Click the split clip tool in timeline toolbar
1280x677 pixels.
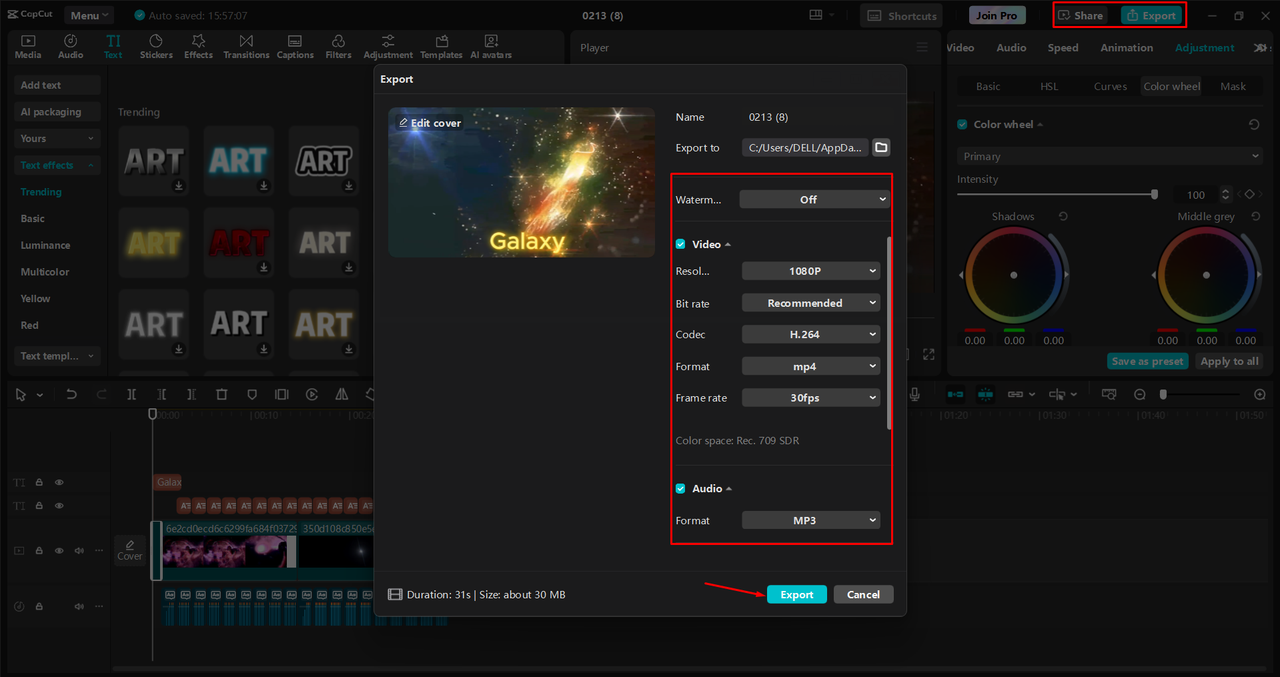point(131,395)
